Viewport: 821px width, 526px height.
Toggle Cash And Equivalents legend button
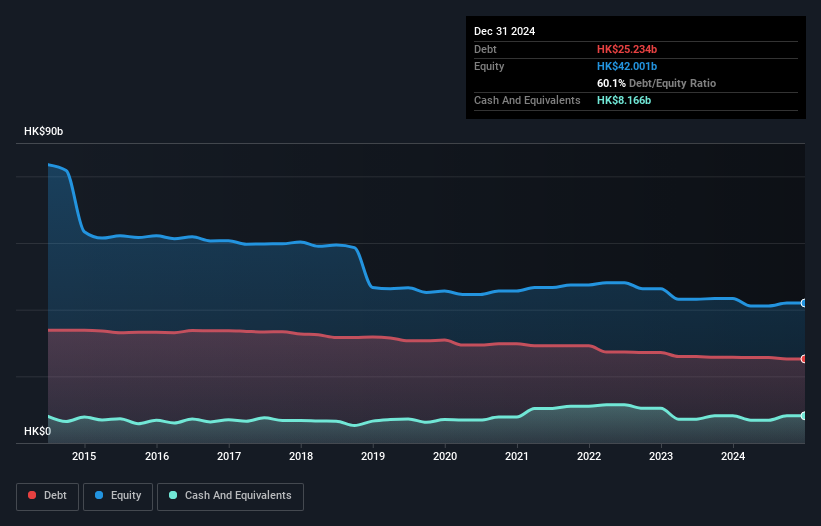(x=230, y=496)
